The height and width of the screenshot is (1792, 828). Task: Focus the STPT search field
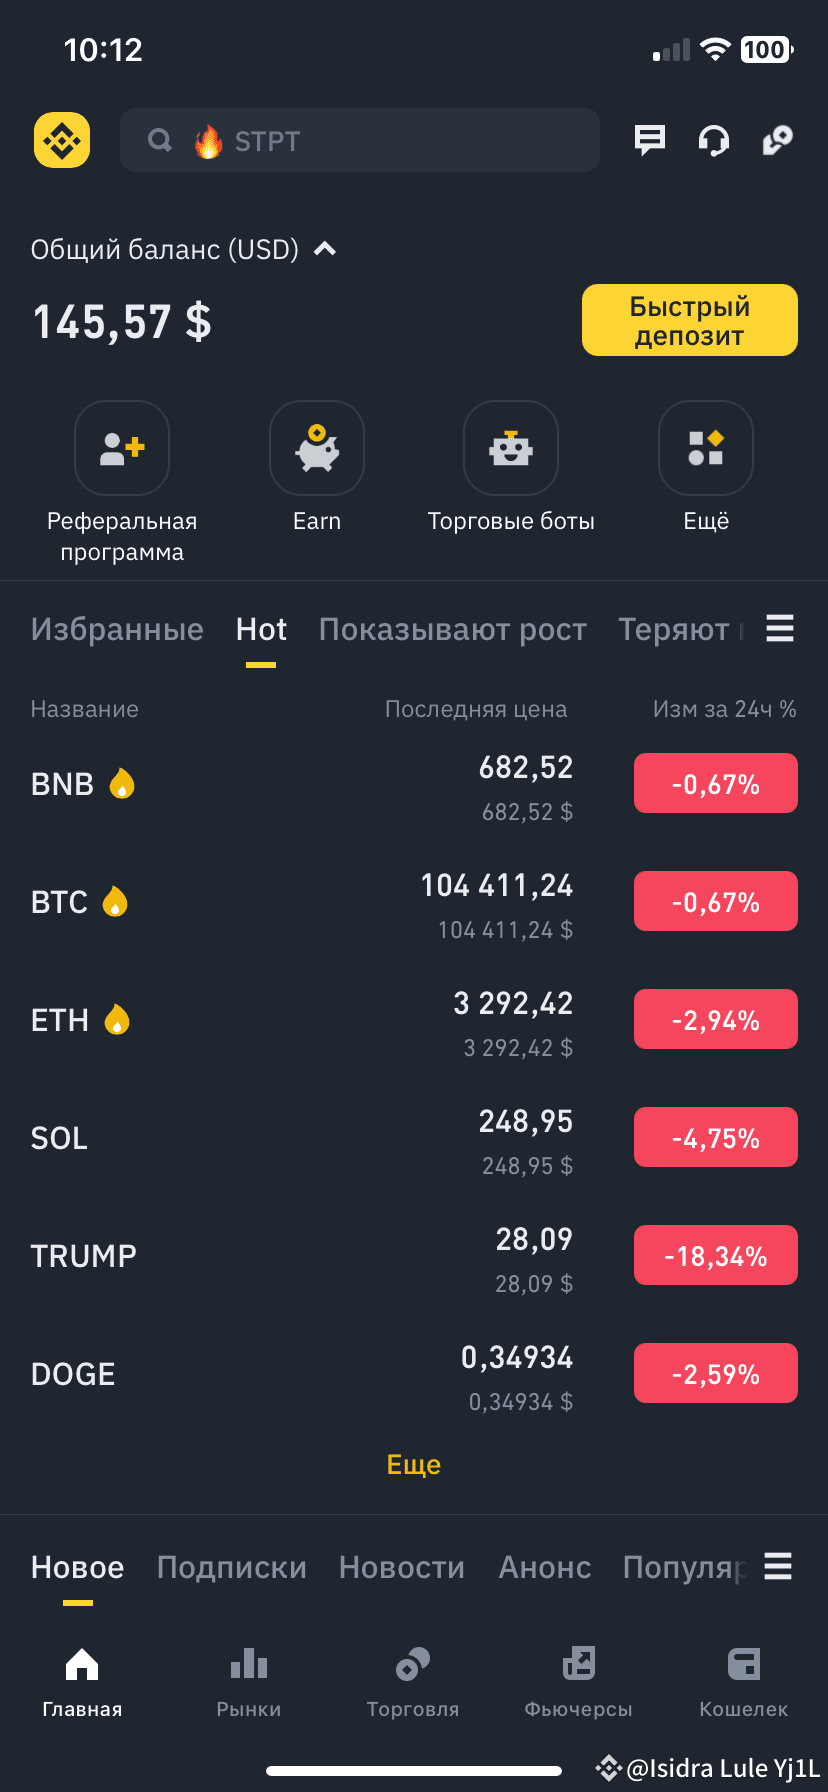point(360,140)
